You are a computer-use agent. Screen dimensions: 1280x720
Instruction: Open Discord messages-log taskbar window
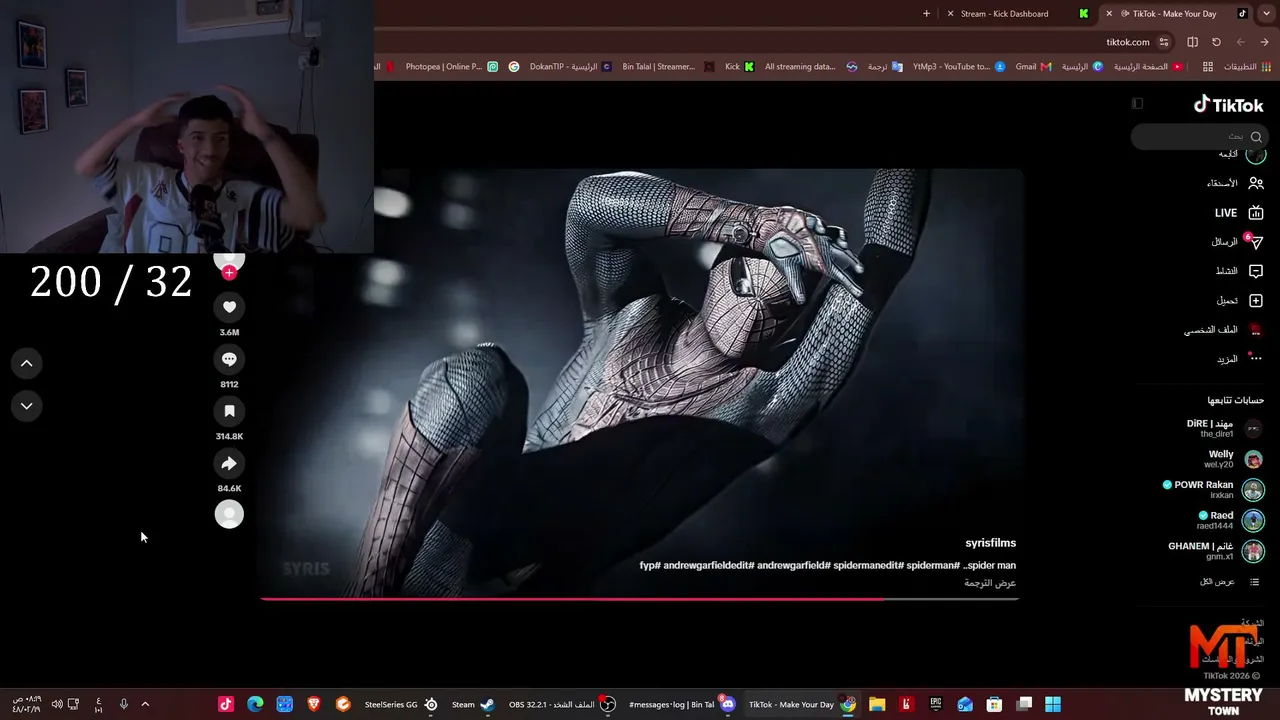coord(682,705)
